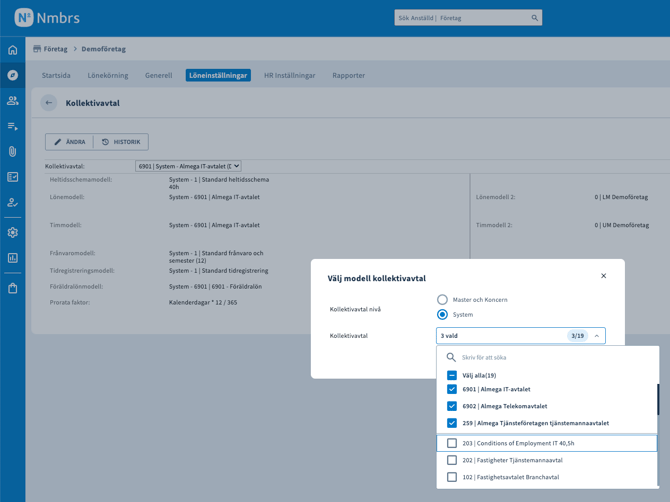Open the reports chart icon in the sidebar

13,258
